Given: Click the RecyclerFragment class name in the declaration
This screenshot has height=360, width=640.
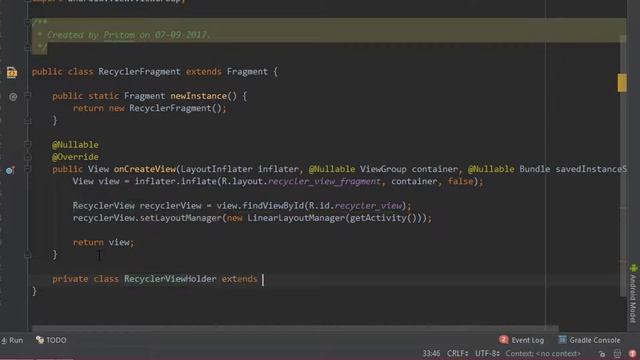Looking at the screenshot, I should 139,71.
